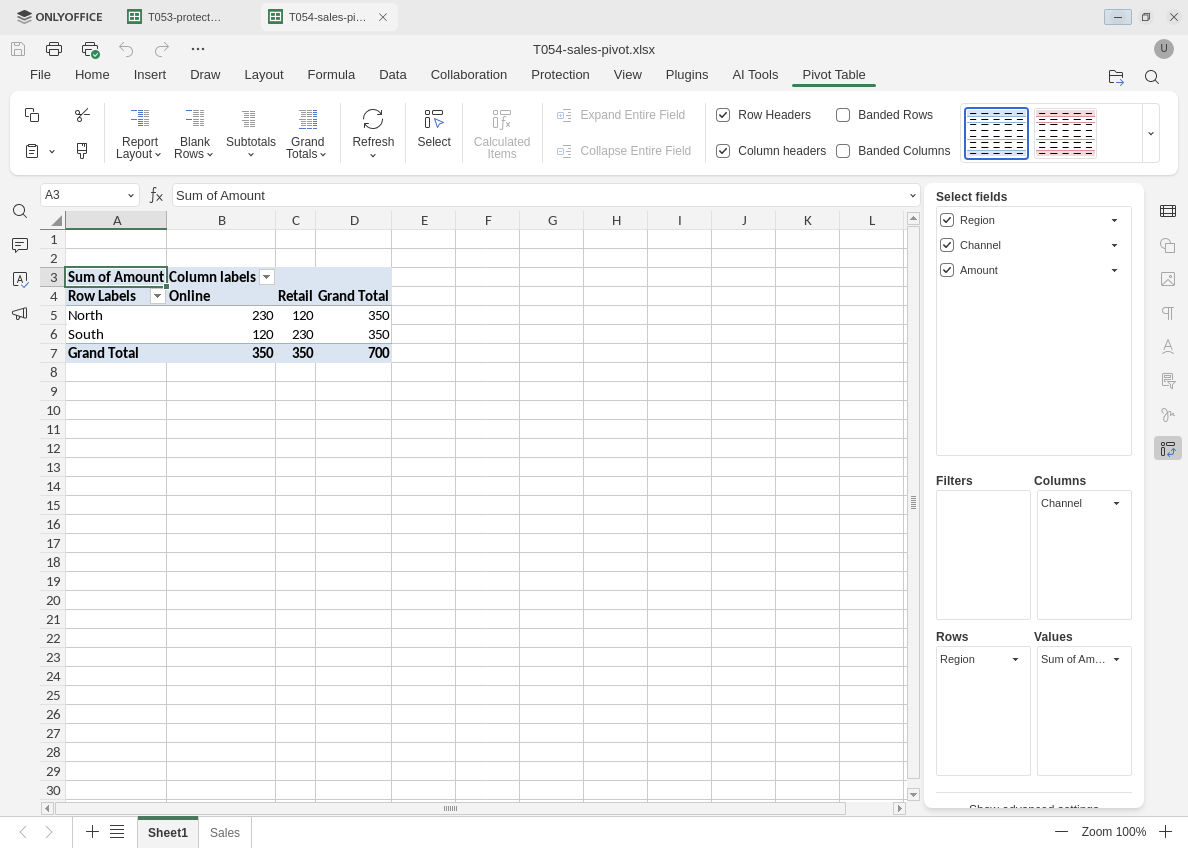This screenshot has height=848, width=1188.
Task: Open the Grand Totals dropdown
Action: pyautogui.click(x=307, y=133)
